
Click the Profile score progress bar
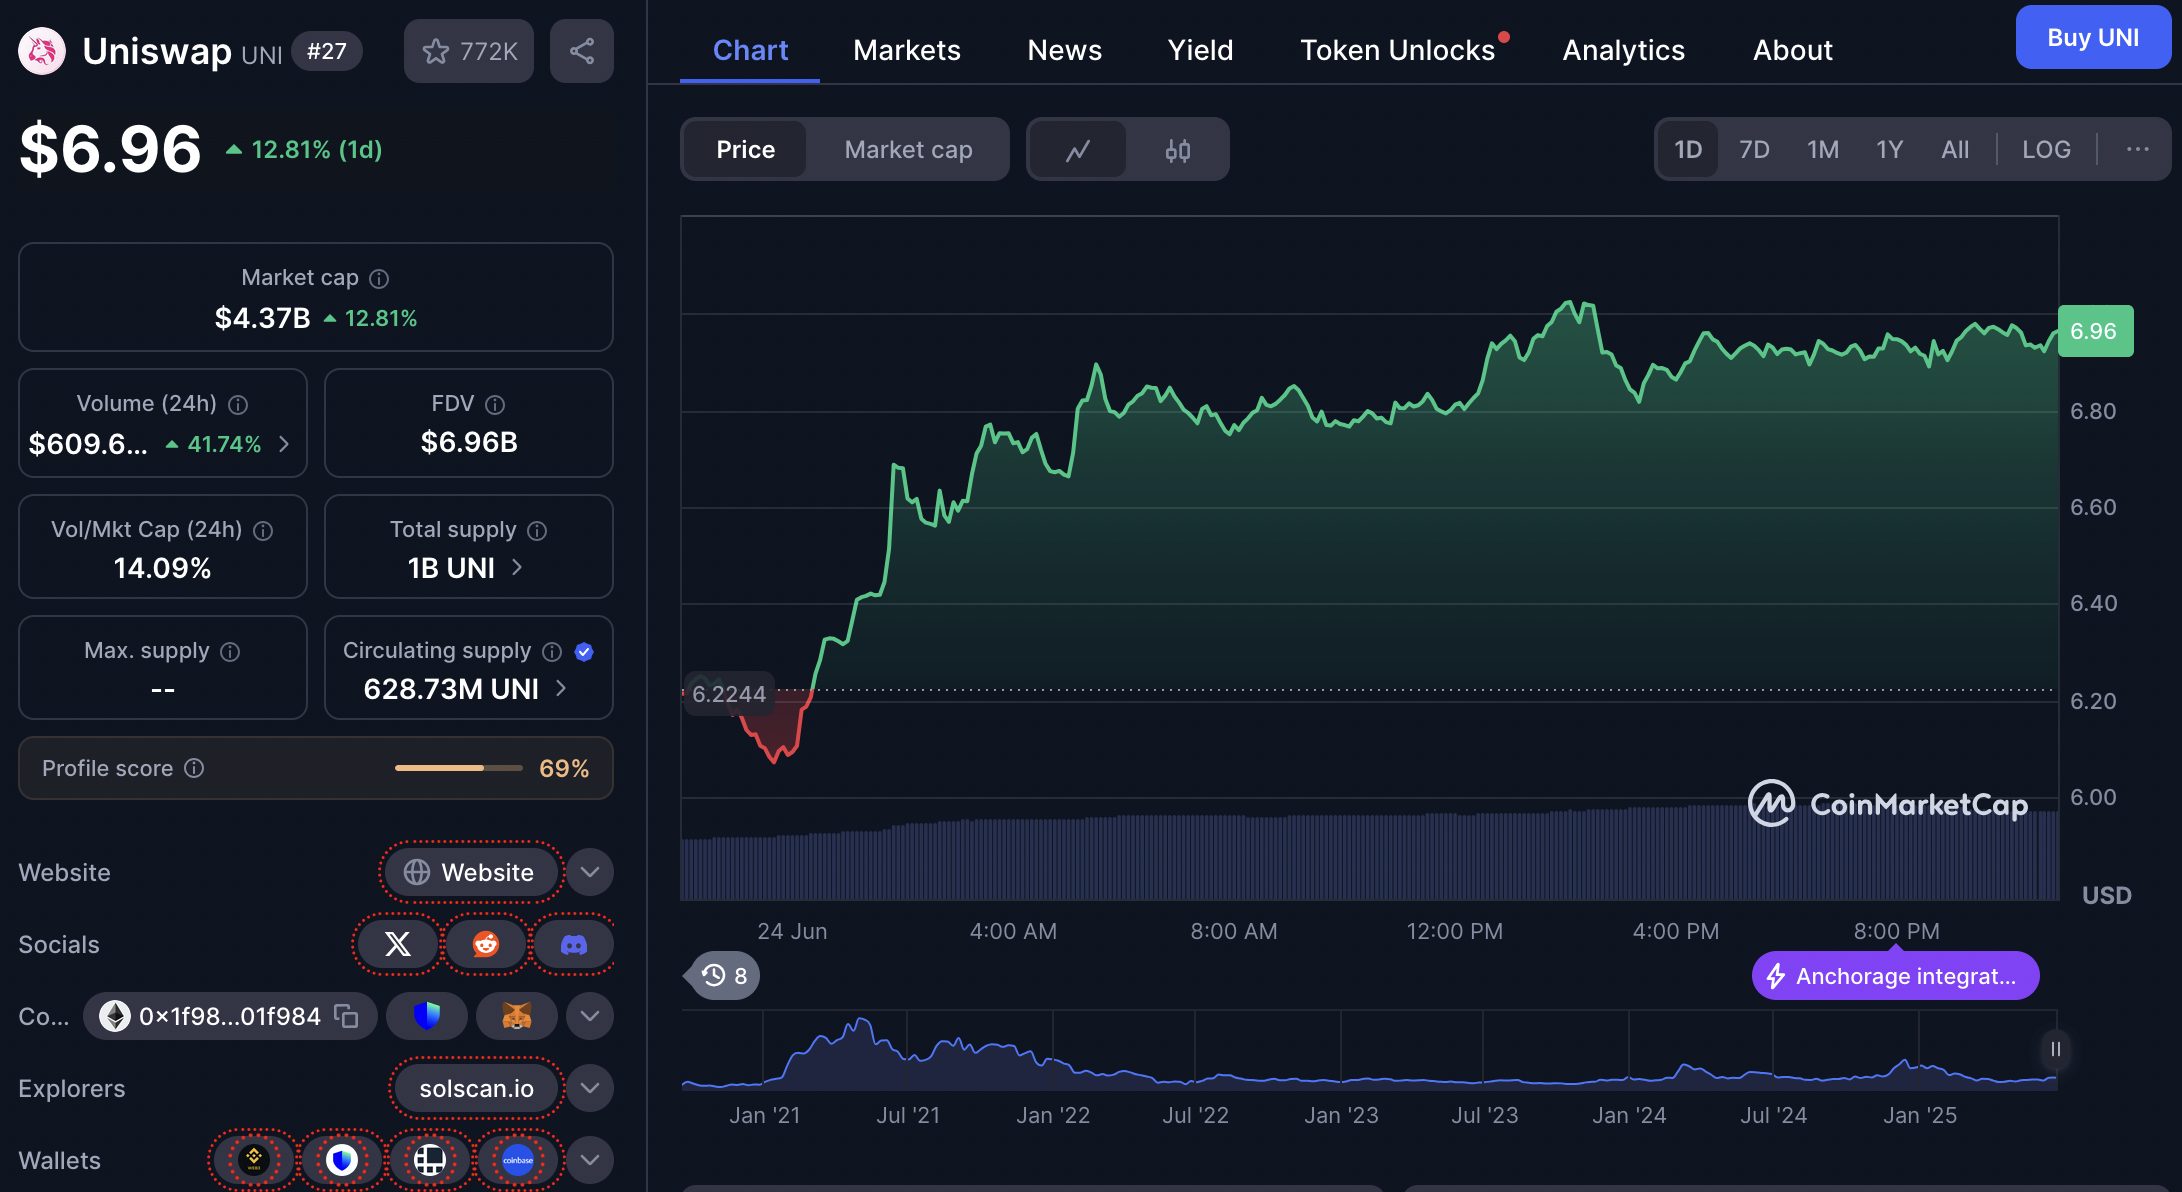point(459,768)
